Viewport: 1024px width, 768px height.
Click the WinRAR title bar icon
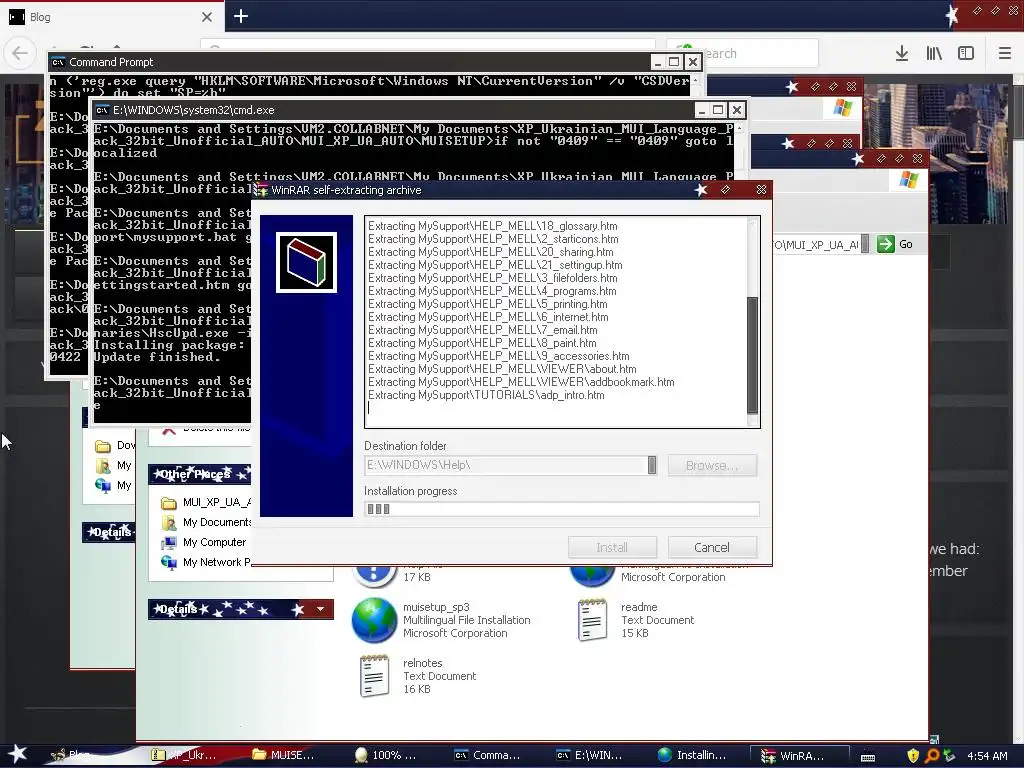click(x=261, y=190)
